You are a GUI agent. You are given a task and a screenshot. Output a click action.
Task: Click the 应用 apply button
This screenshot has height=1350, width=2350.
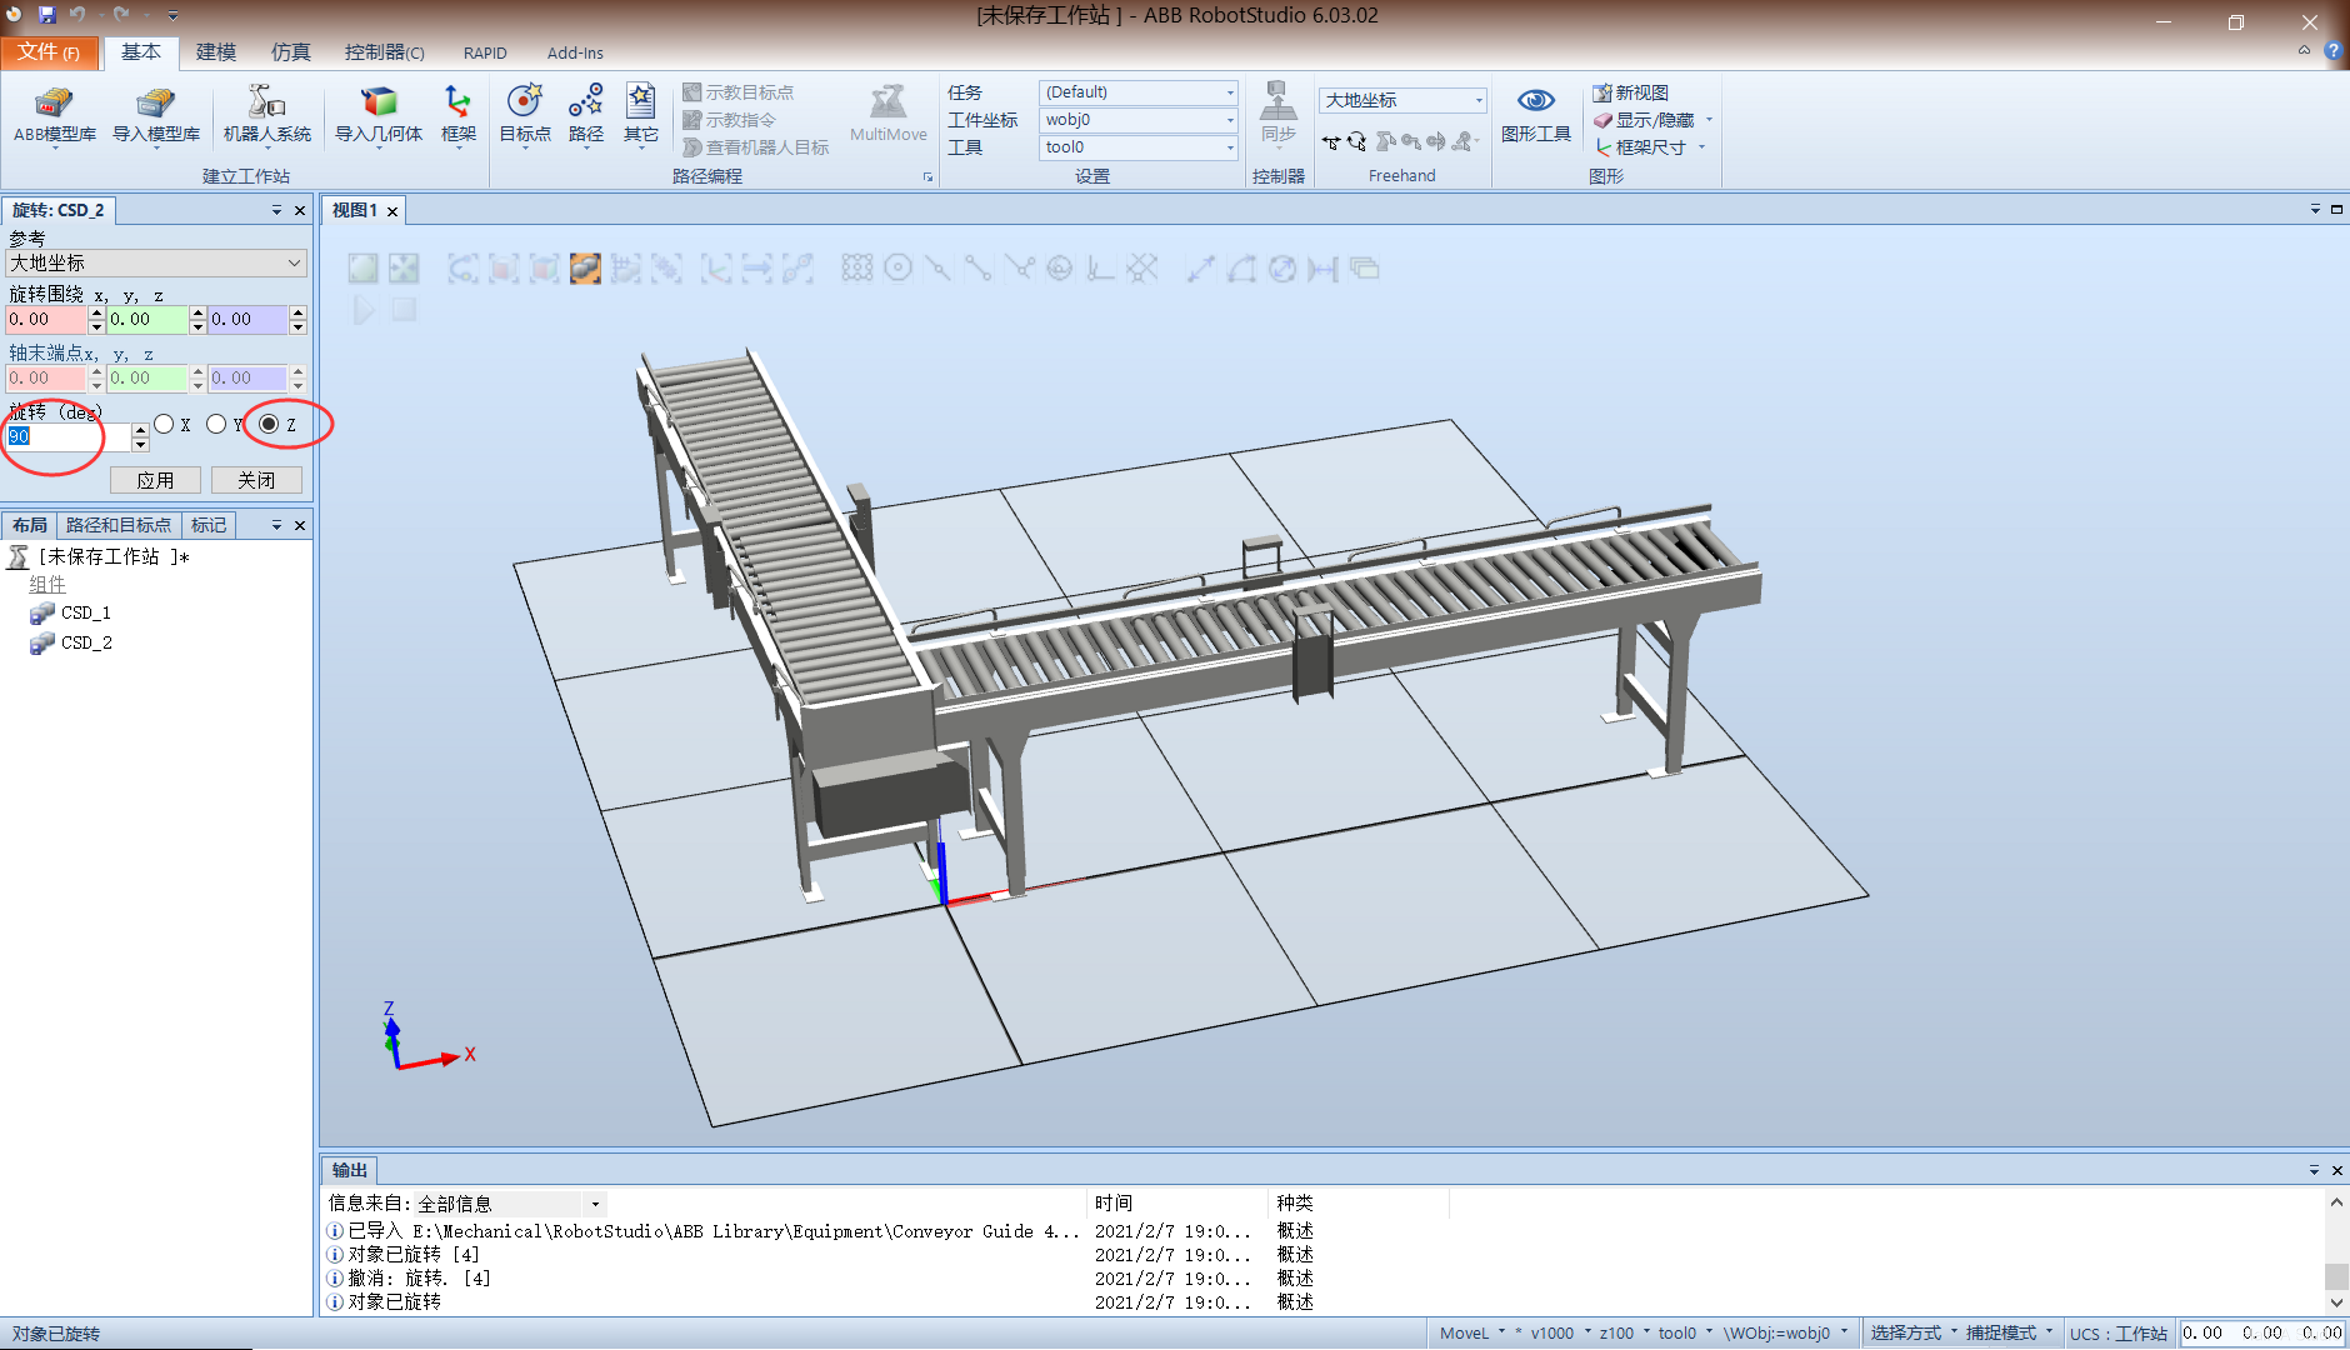pos(155,480)
